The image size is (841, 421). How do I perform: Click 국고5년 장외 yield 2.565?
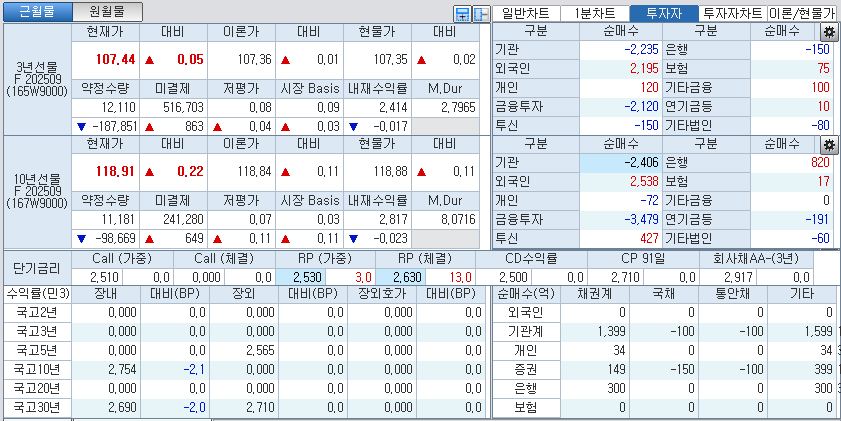pyautogui.click(x=260, y=350)
